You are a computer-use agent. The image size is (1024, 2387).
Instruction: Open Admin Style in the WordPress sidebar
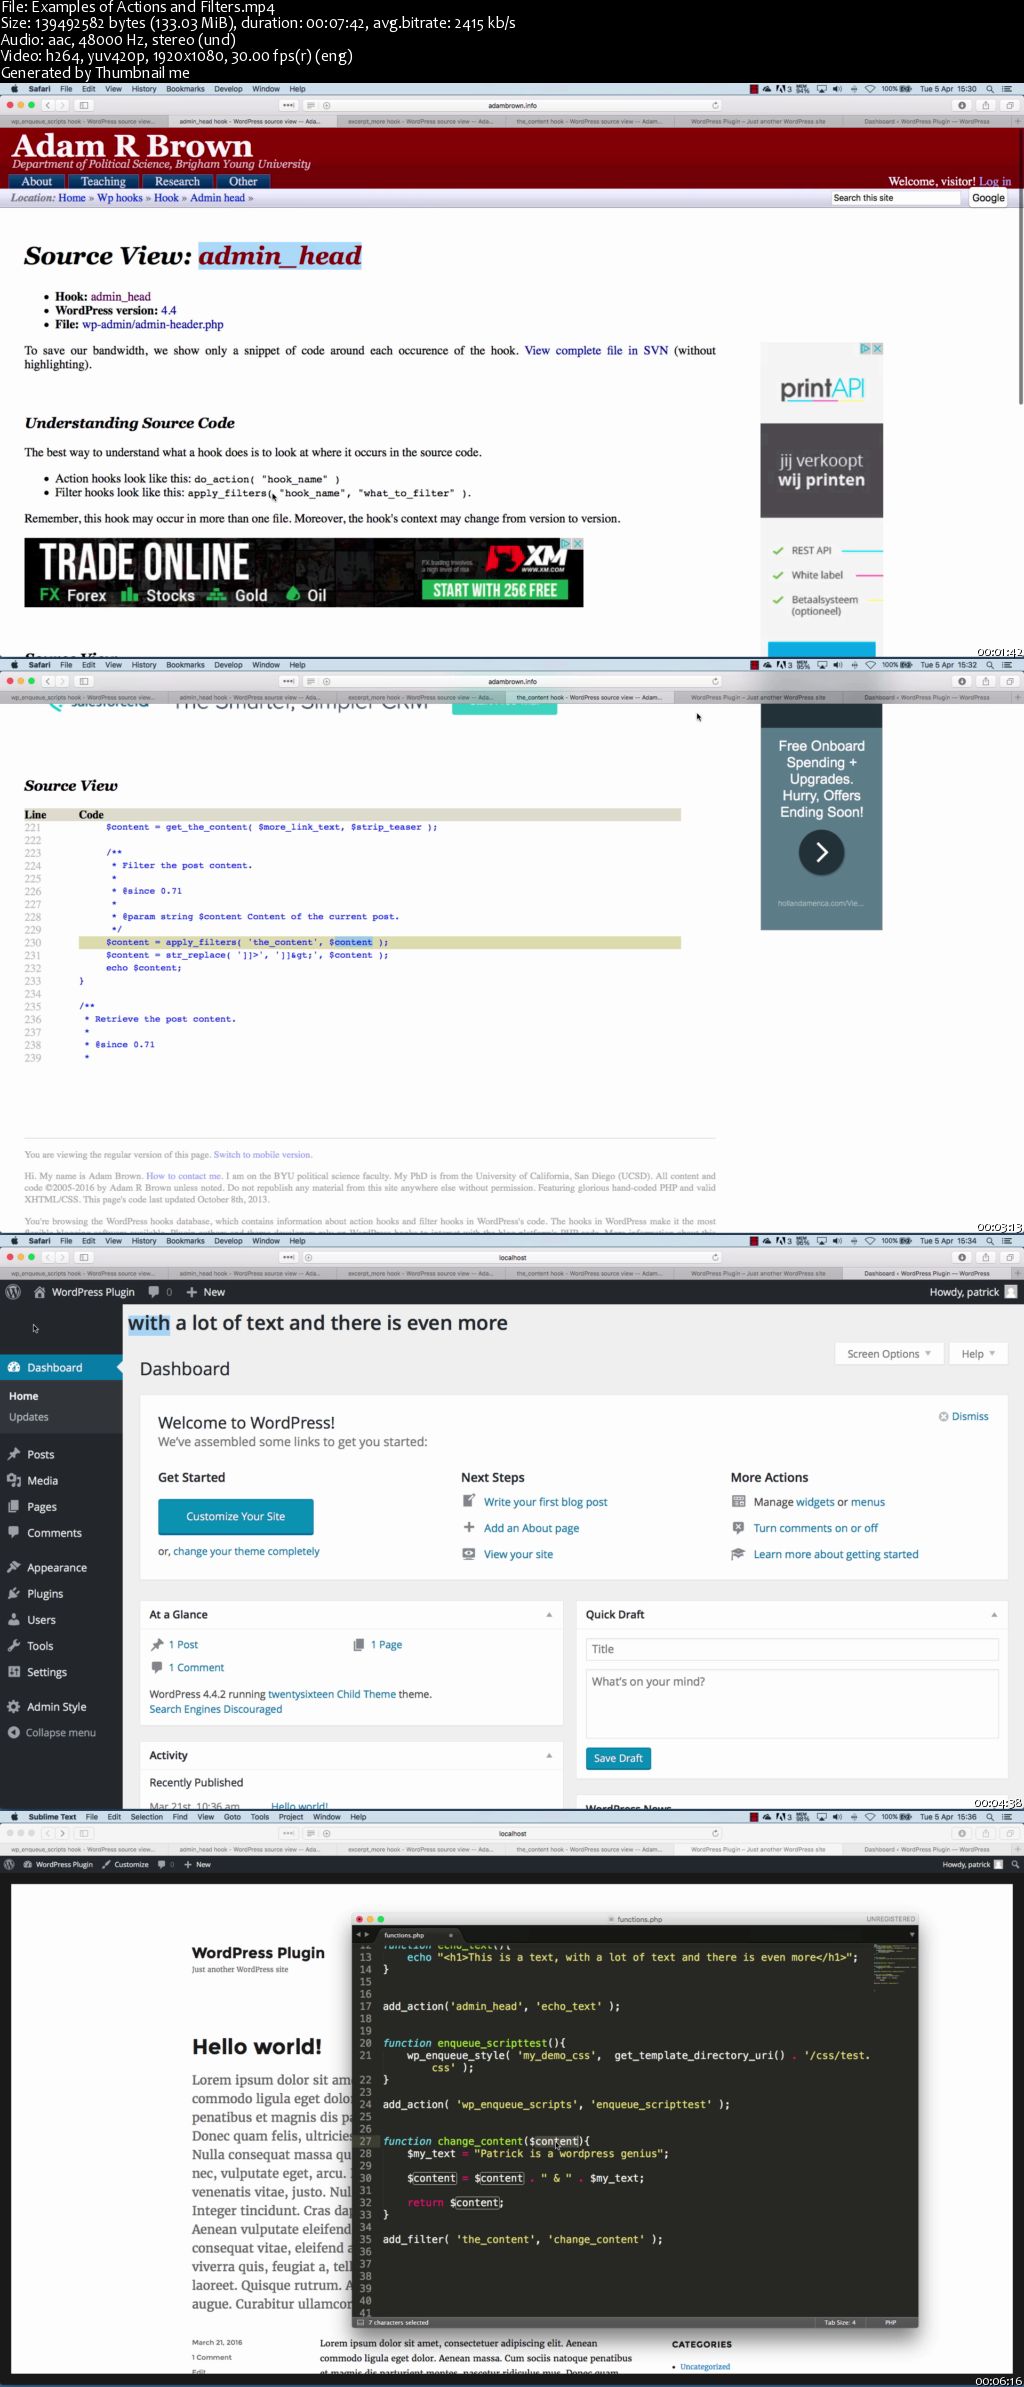point(56,1706)
